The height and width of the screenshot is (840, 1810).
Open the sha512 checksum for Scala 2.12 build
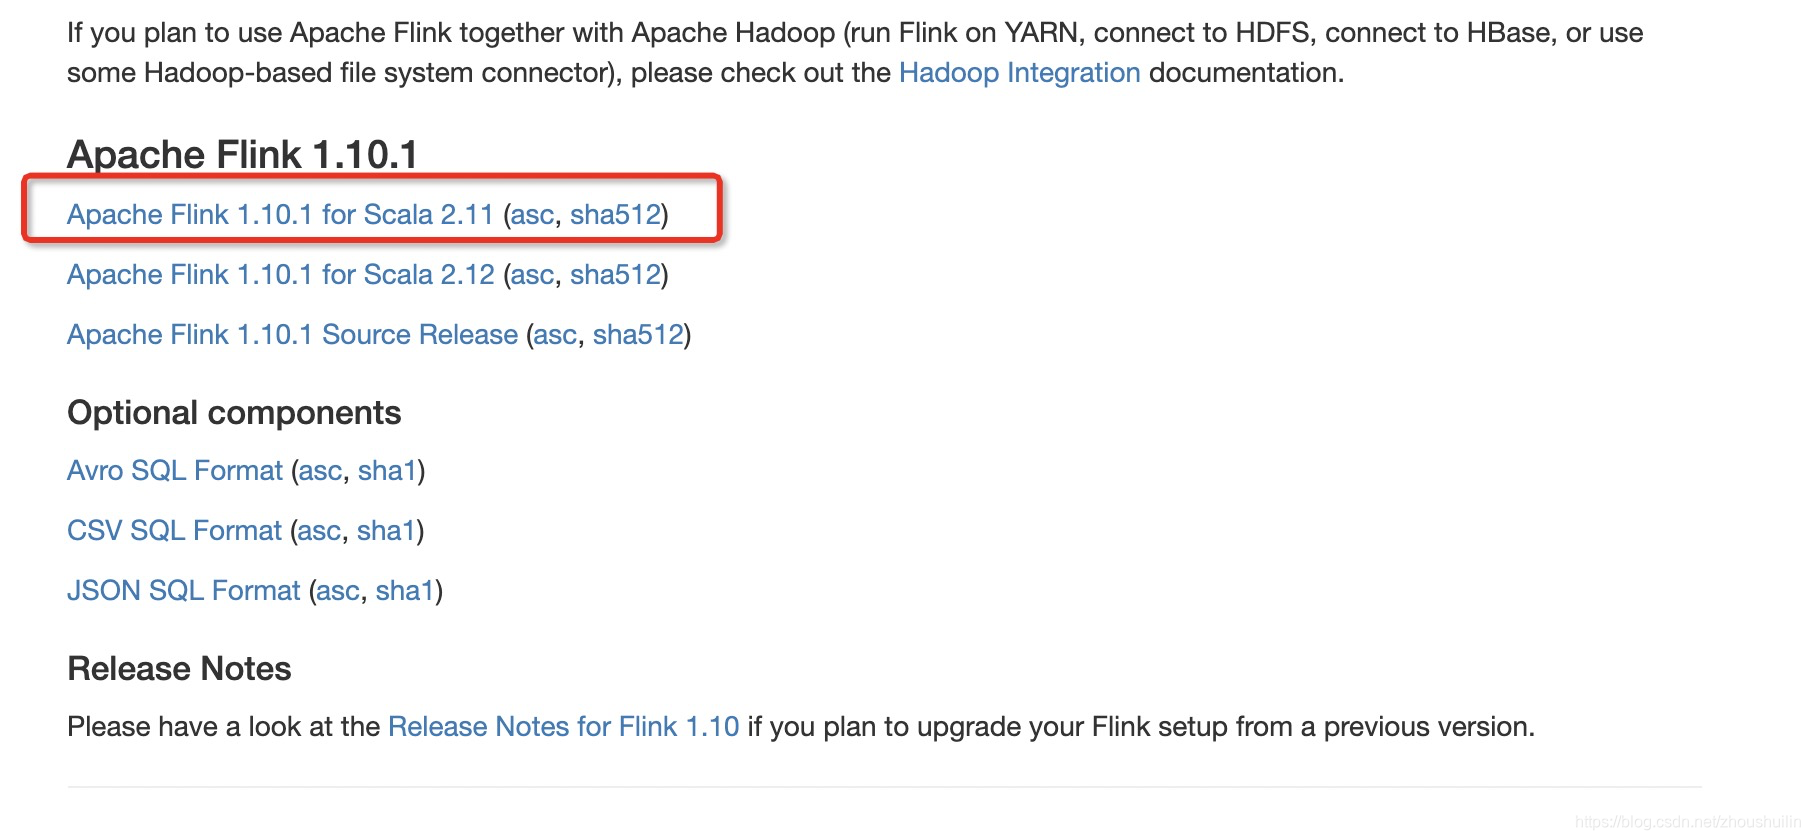614,274
